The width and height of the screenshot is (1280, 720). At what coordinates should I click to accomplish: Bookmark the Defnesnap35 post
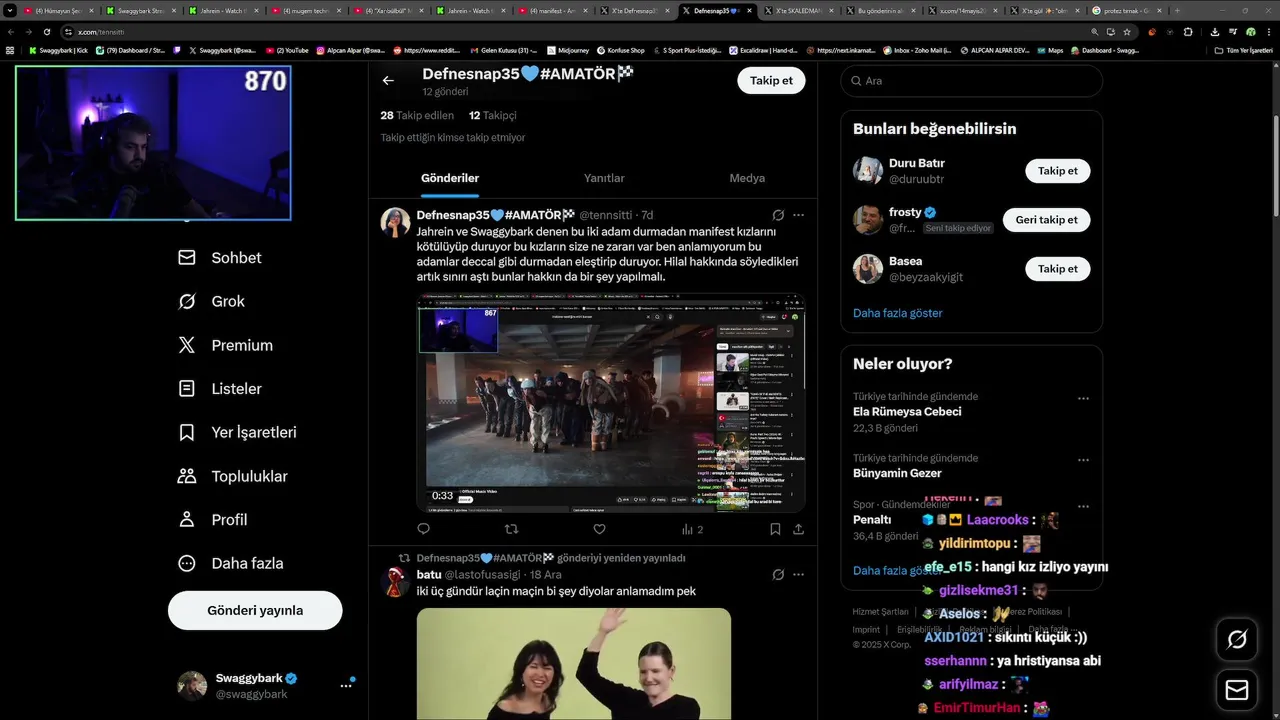coord(775,529)
